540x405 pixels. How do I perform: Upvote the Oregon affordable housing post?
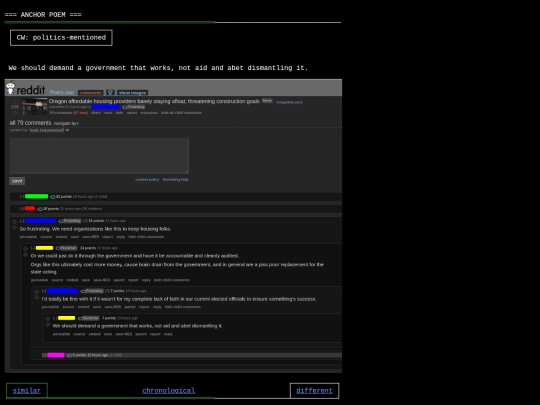coord(14,102)
